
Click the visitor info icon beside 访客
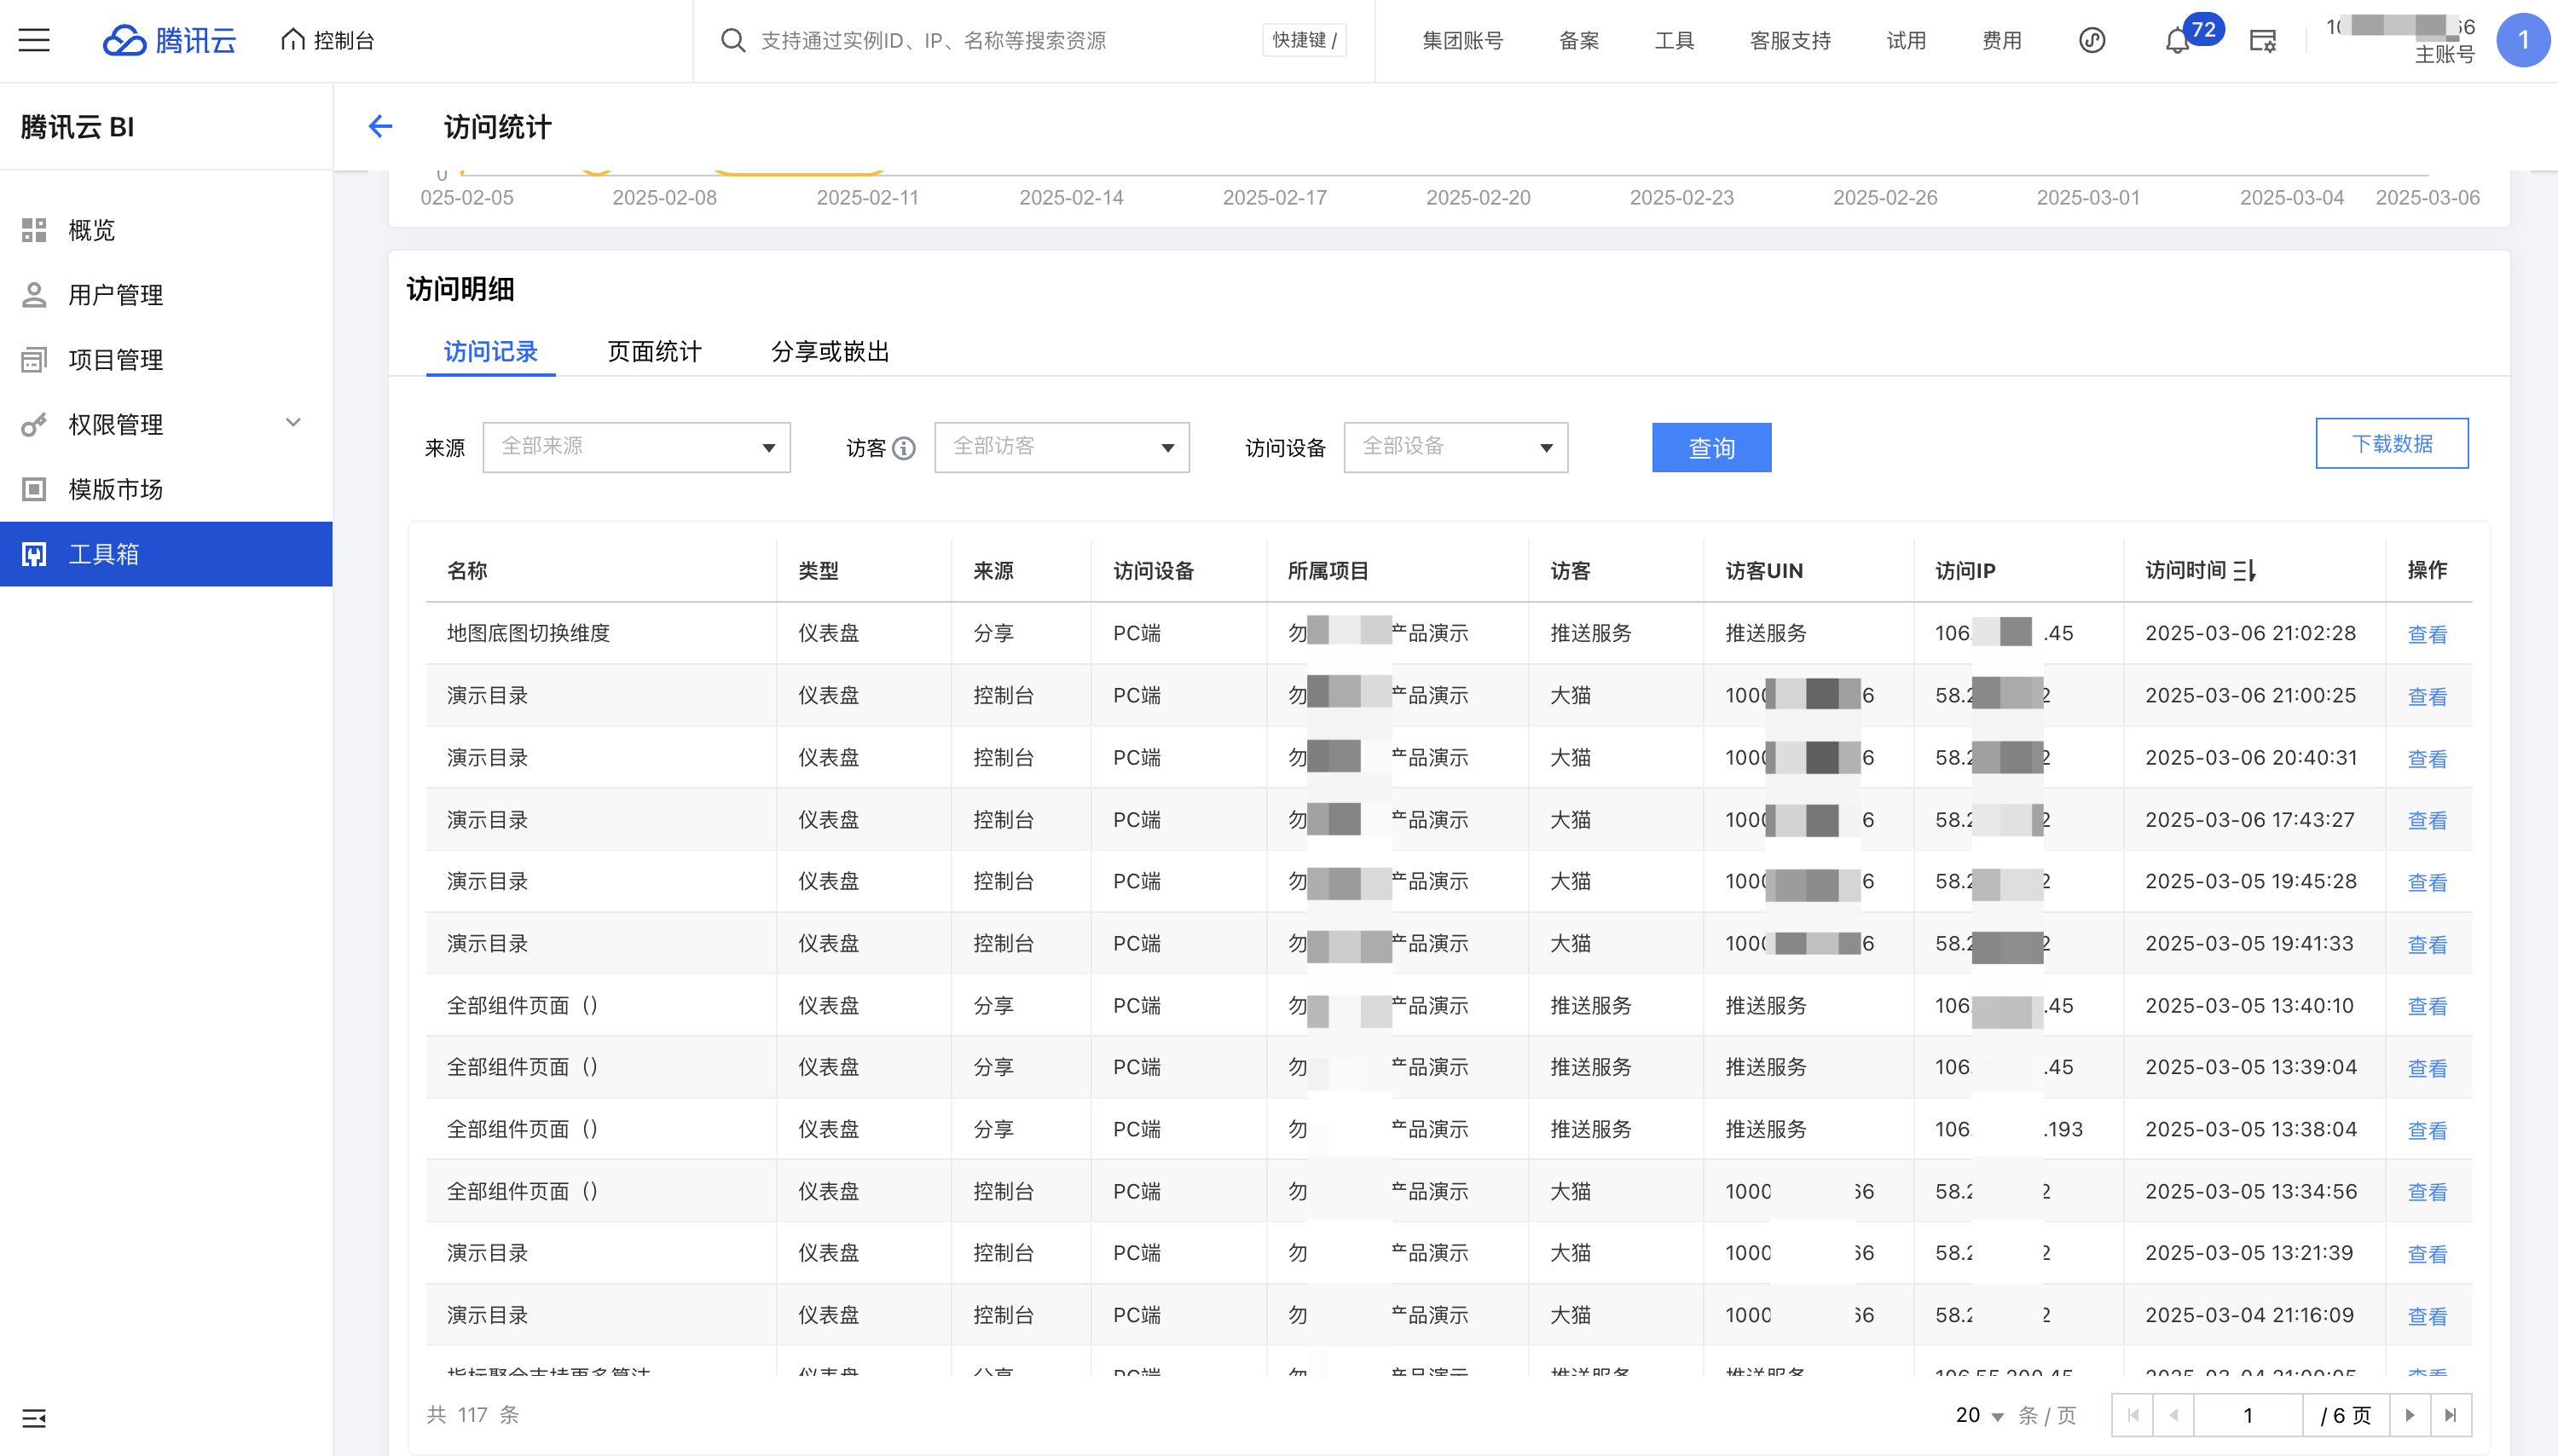(904, 448)
